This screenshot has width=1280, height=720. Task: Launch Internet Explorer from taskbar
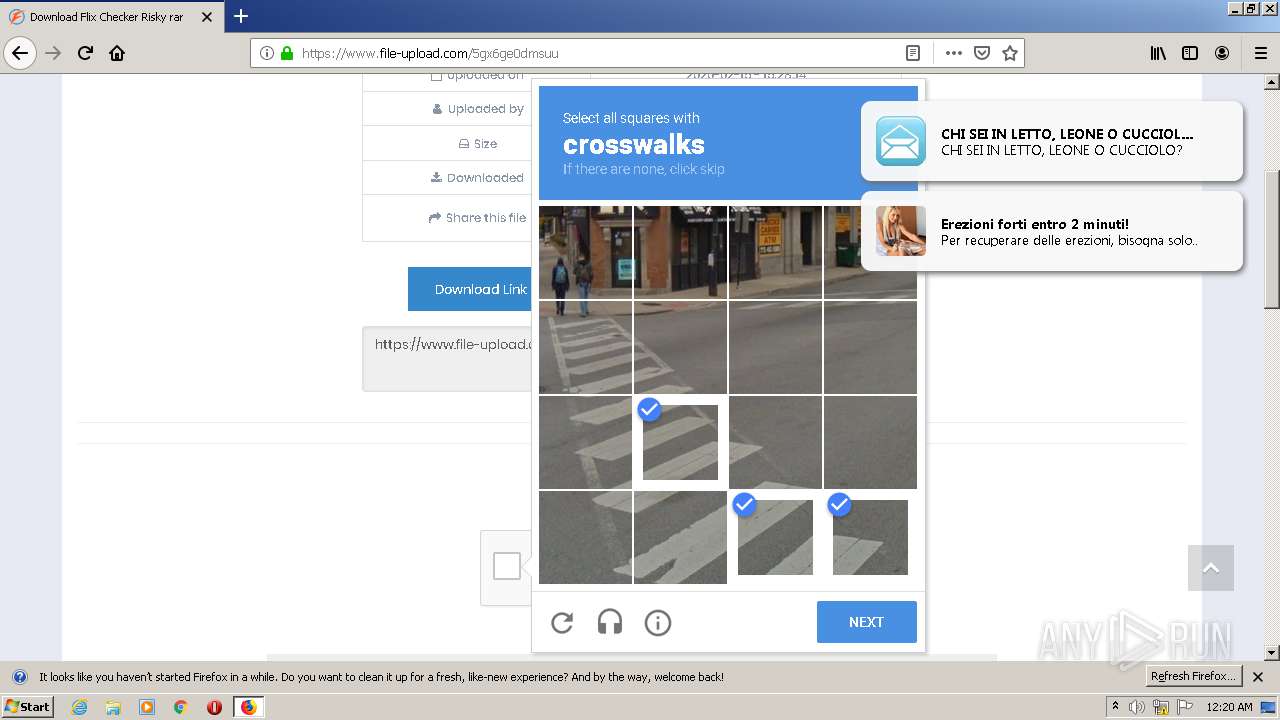tap(79, 707)
